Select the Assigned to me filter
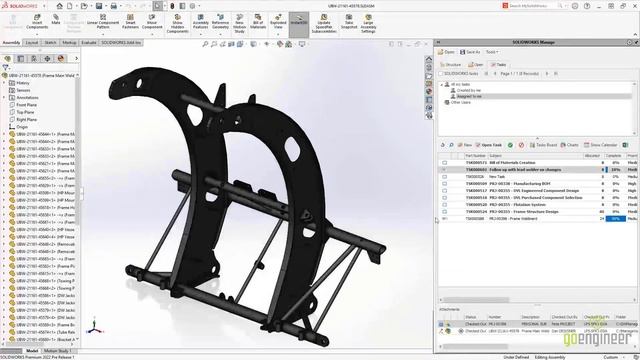This screenshot has width=640, height=360. tap(469, 96)
